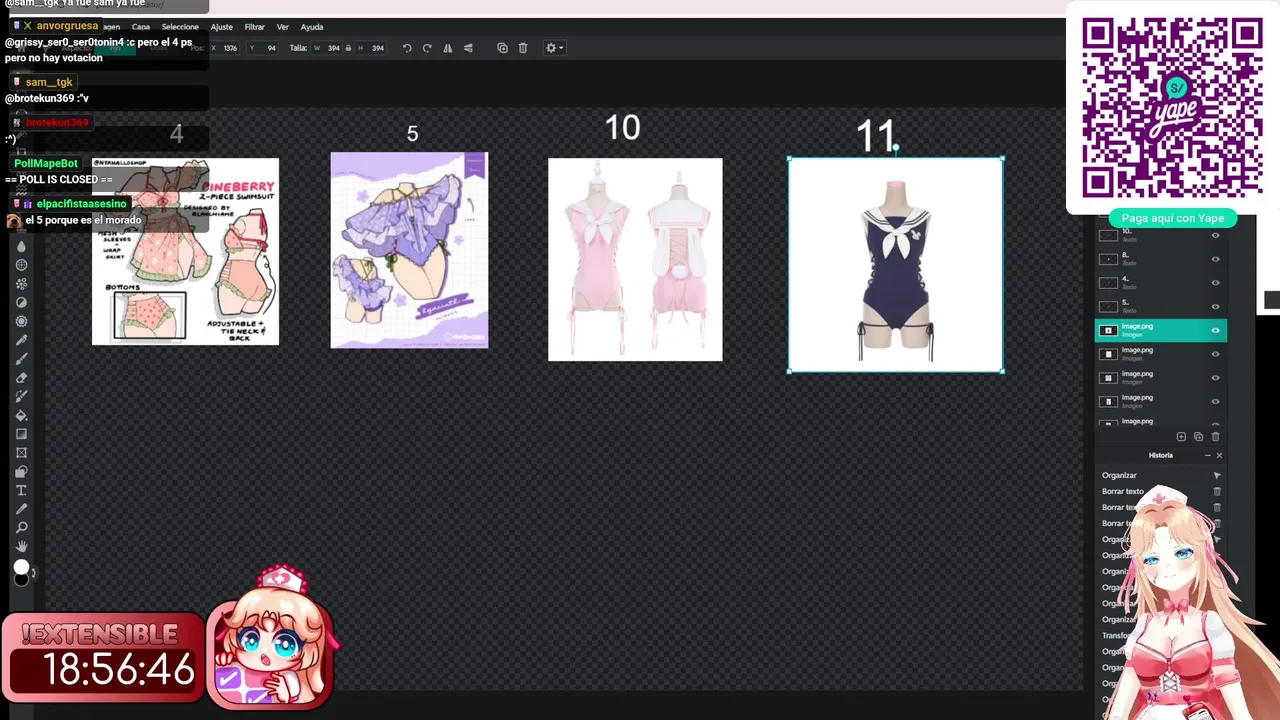This screenshot has height=720, width=1280.
Task: Select the Sponge gear-shaped tool
Action: [21, 321]
